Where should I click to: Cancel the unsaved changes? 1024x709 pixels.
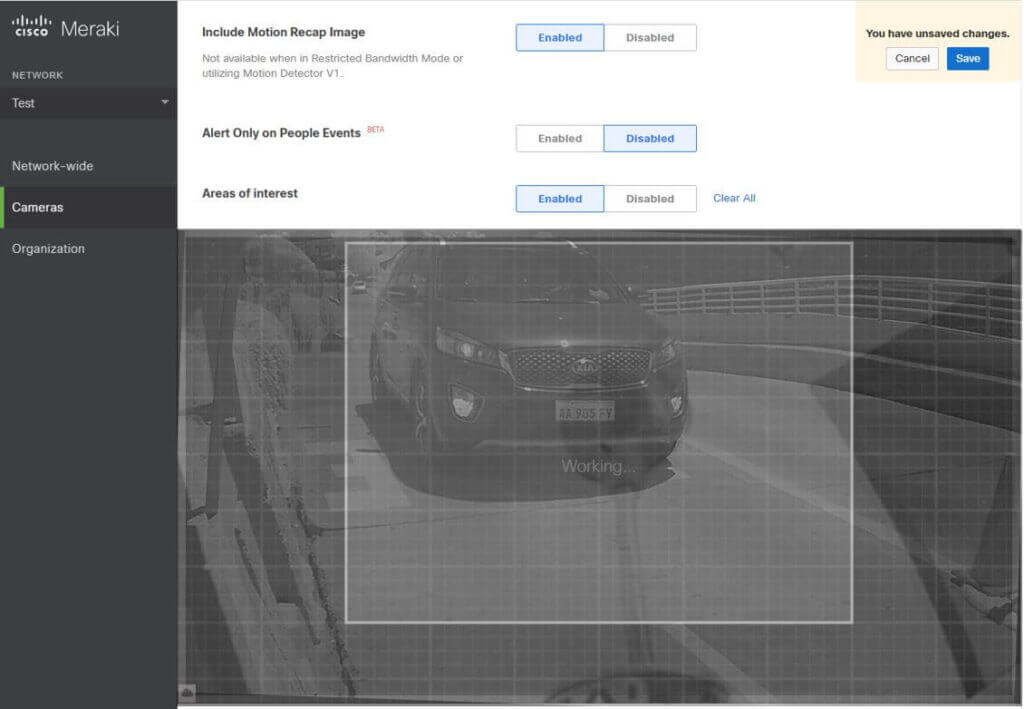[x=912, y=58]
